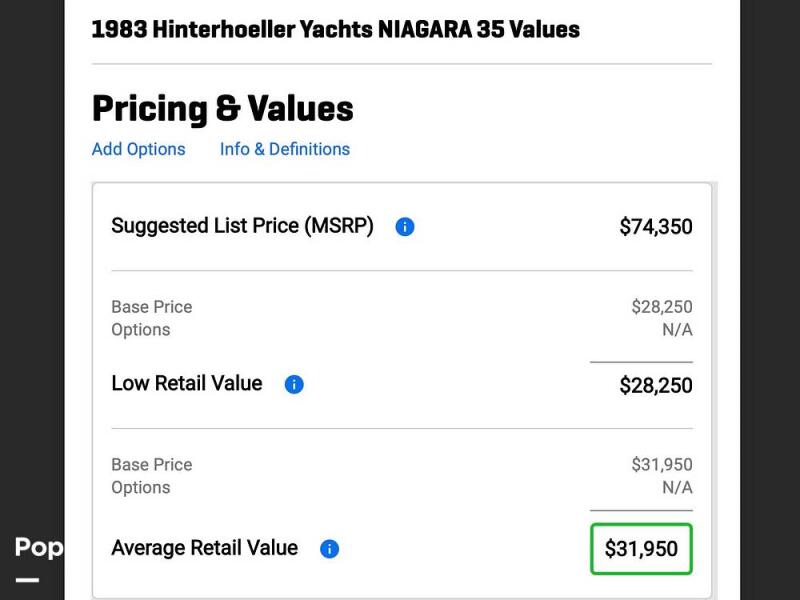The height and width of the screenshot is (600, 800).
Task: Click the Options label under the $28,250 base price
Action: tap(141, 330)
